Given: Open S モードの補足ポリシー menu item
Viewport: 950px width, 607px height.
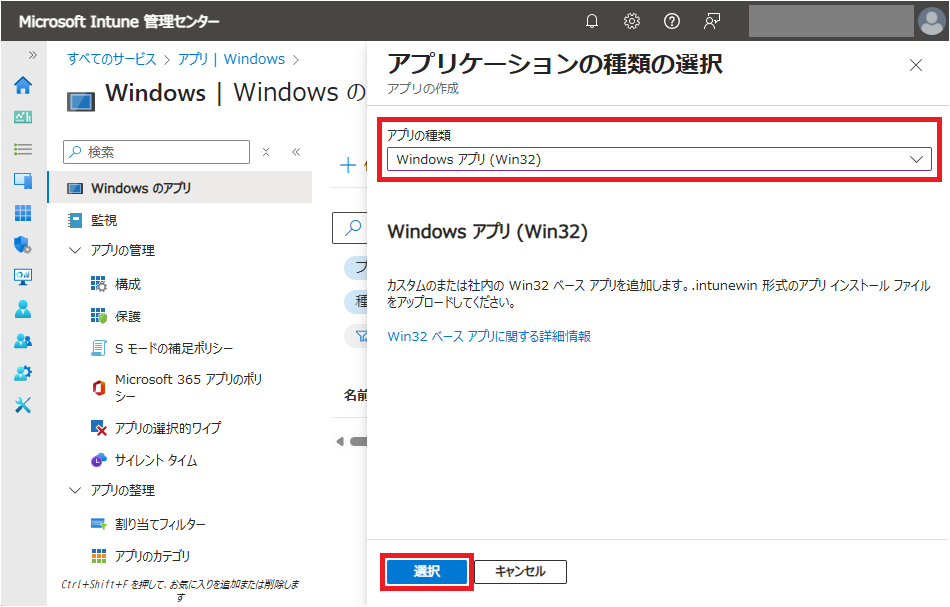Looking at the screenshot, I should (x=174, y=348).
